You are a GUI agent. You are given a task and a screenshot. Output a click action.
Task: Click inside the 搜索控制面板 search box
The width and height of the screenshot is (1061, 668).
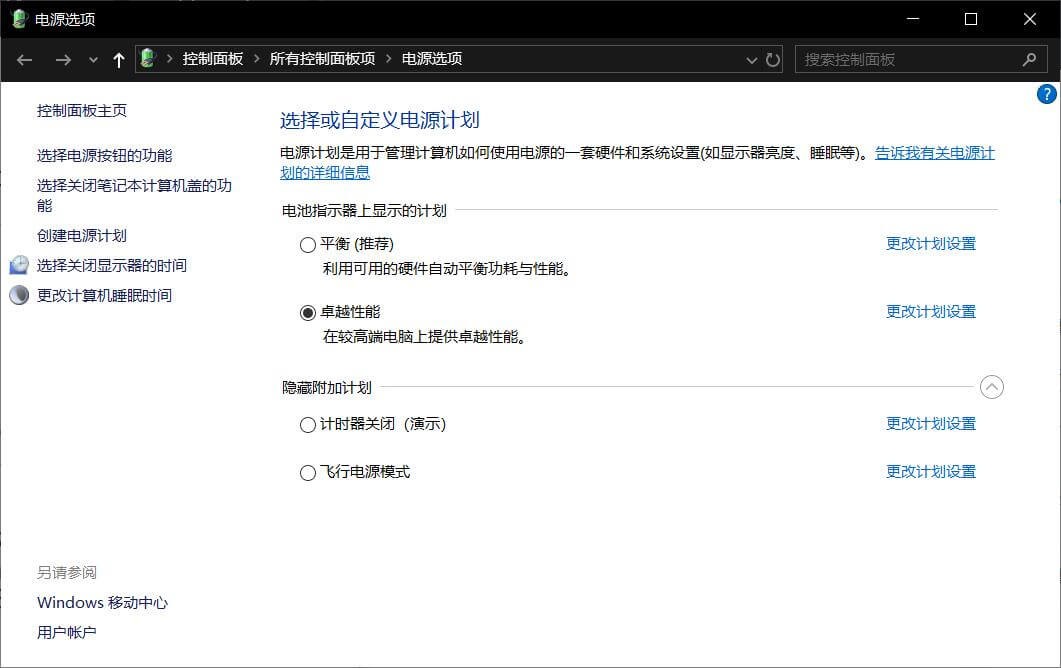900,59
